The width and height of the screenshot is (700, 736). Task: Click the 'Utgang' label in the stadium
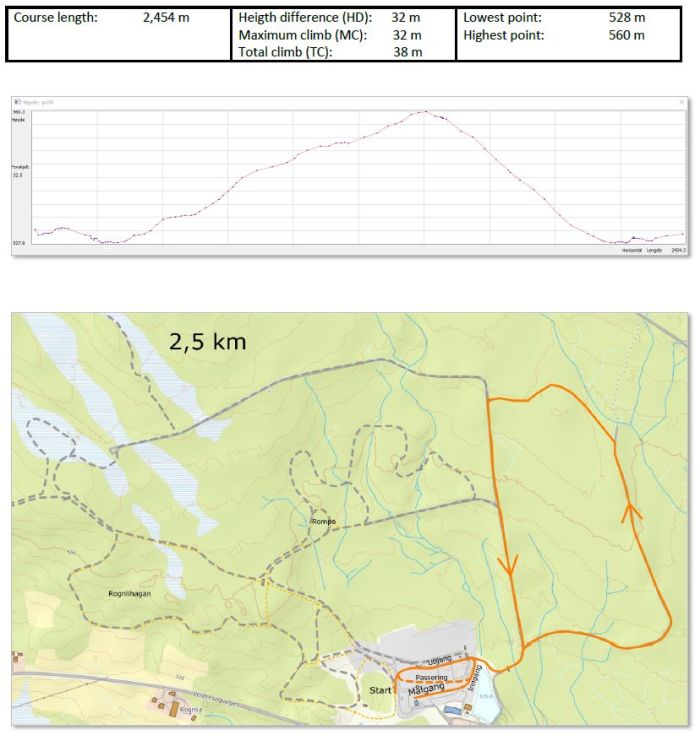click(x=439, y=660)
